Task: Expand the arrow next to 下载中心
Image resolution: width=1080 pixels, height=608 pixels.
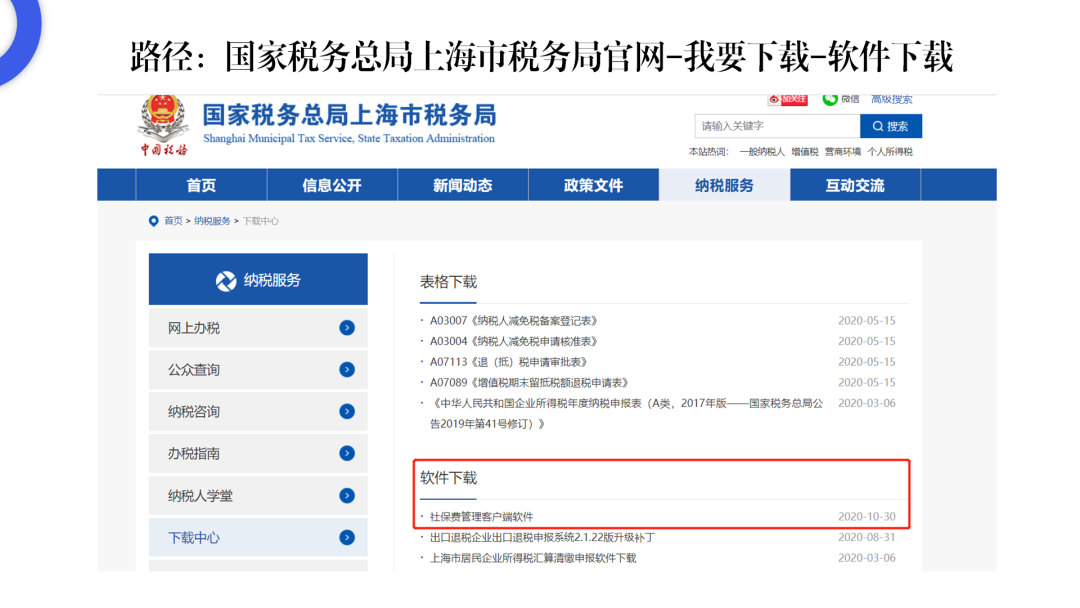Action: (347, 538)
